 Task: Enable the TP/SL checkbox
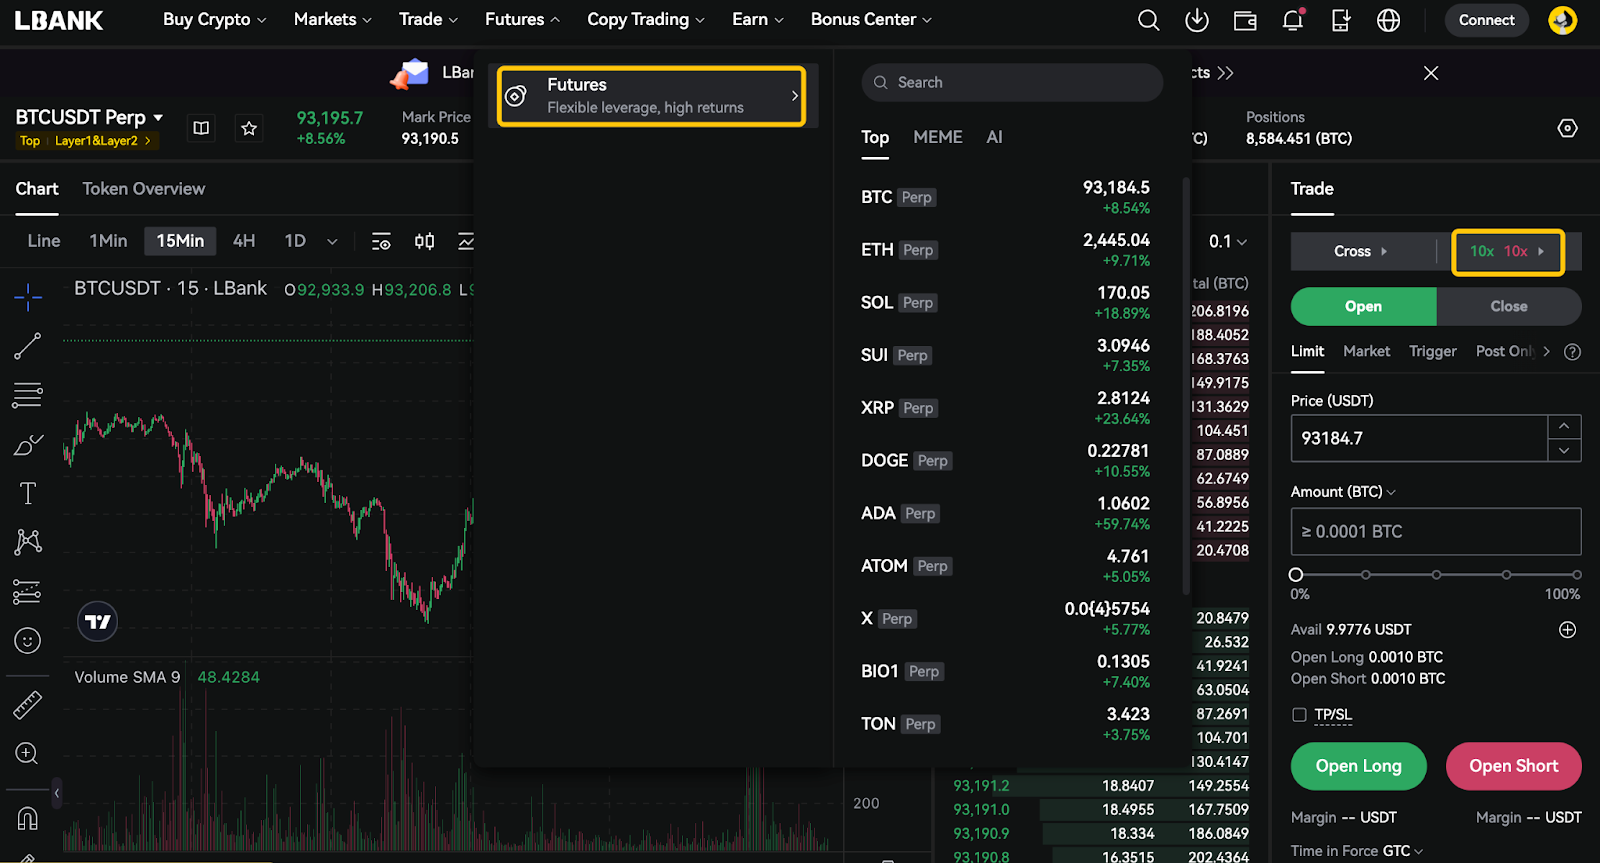click(x=1299, y=714)
